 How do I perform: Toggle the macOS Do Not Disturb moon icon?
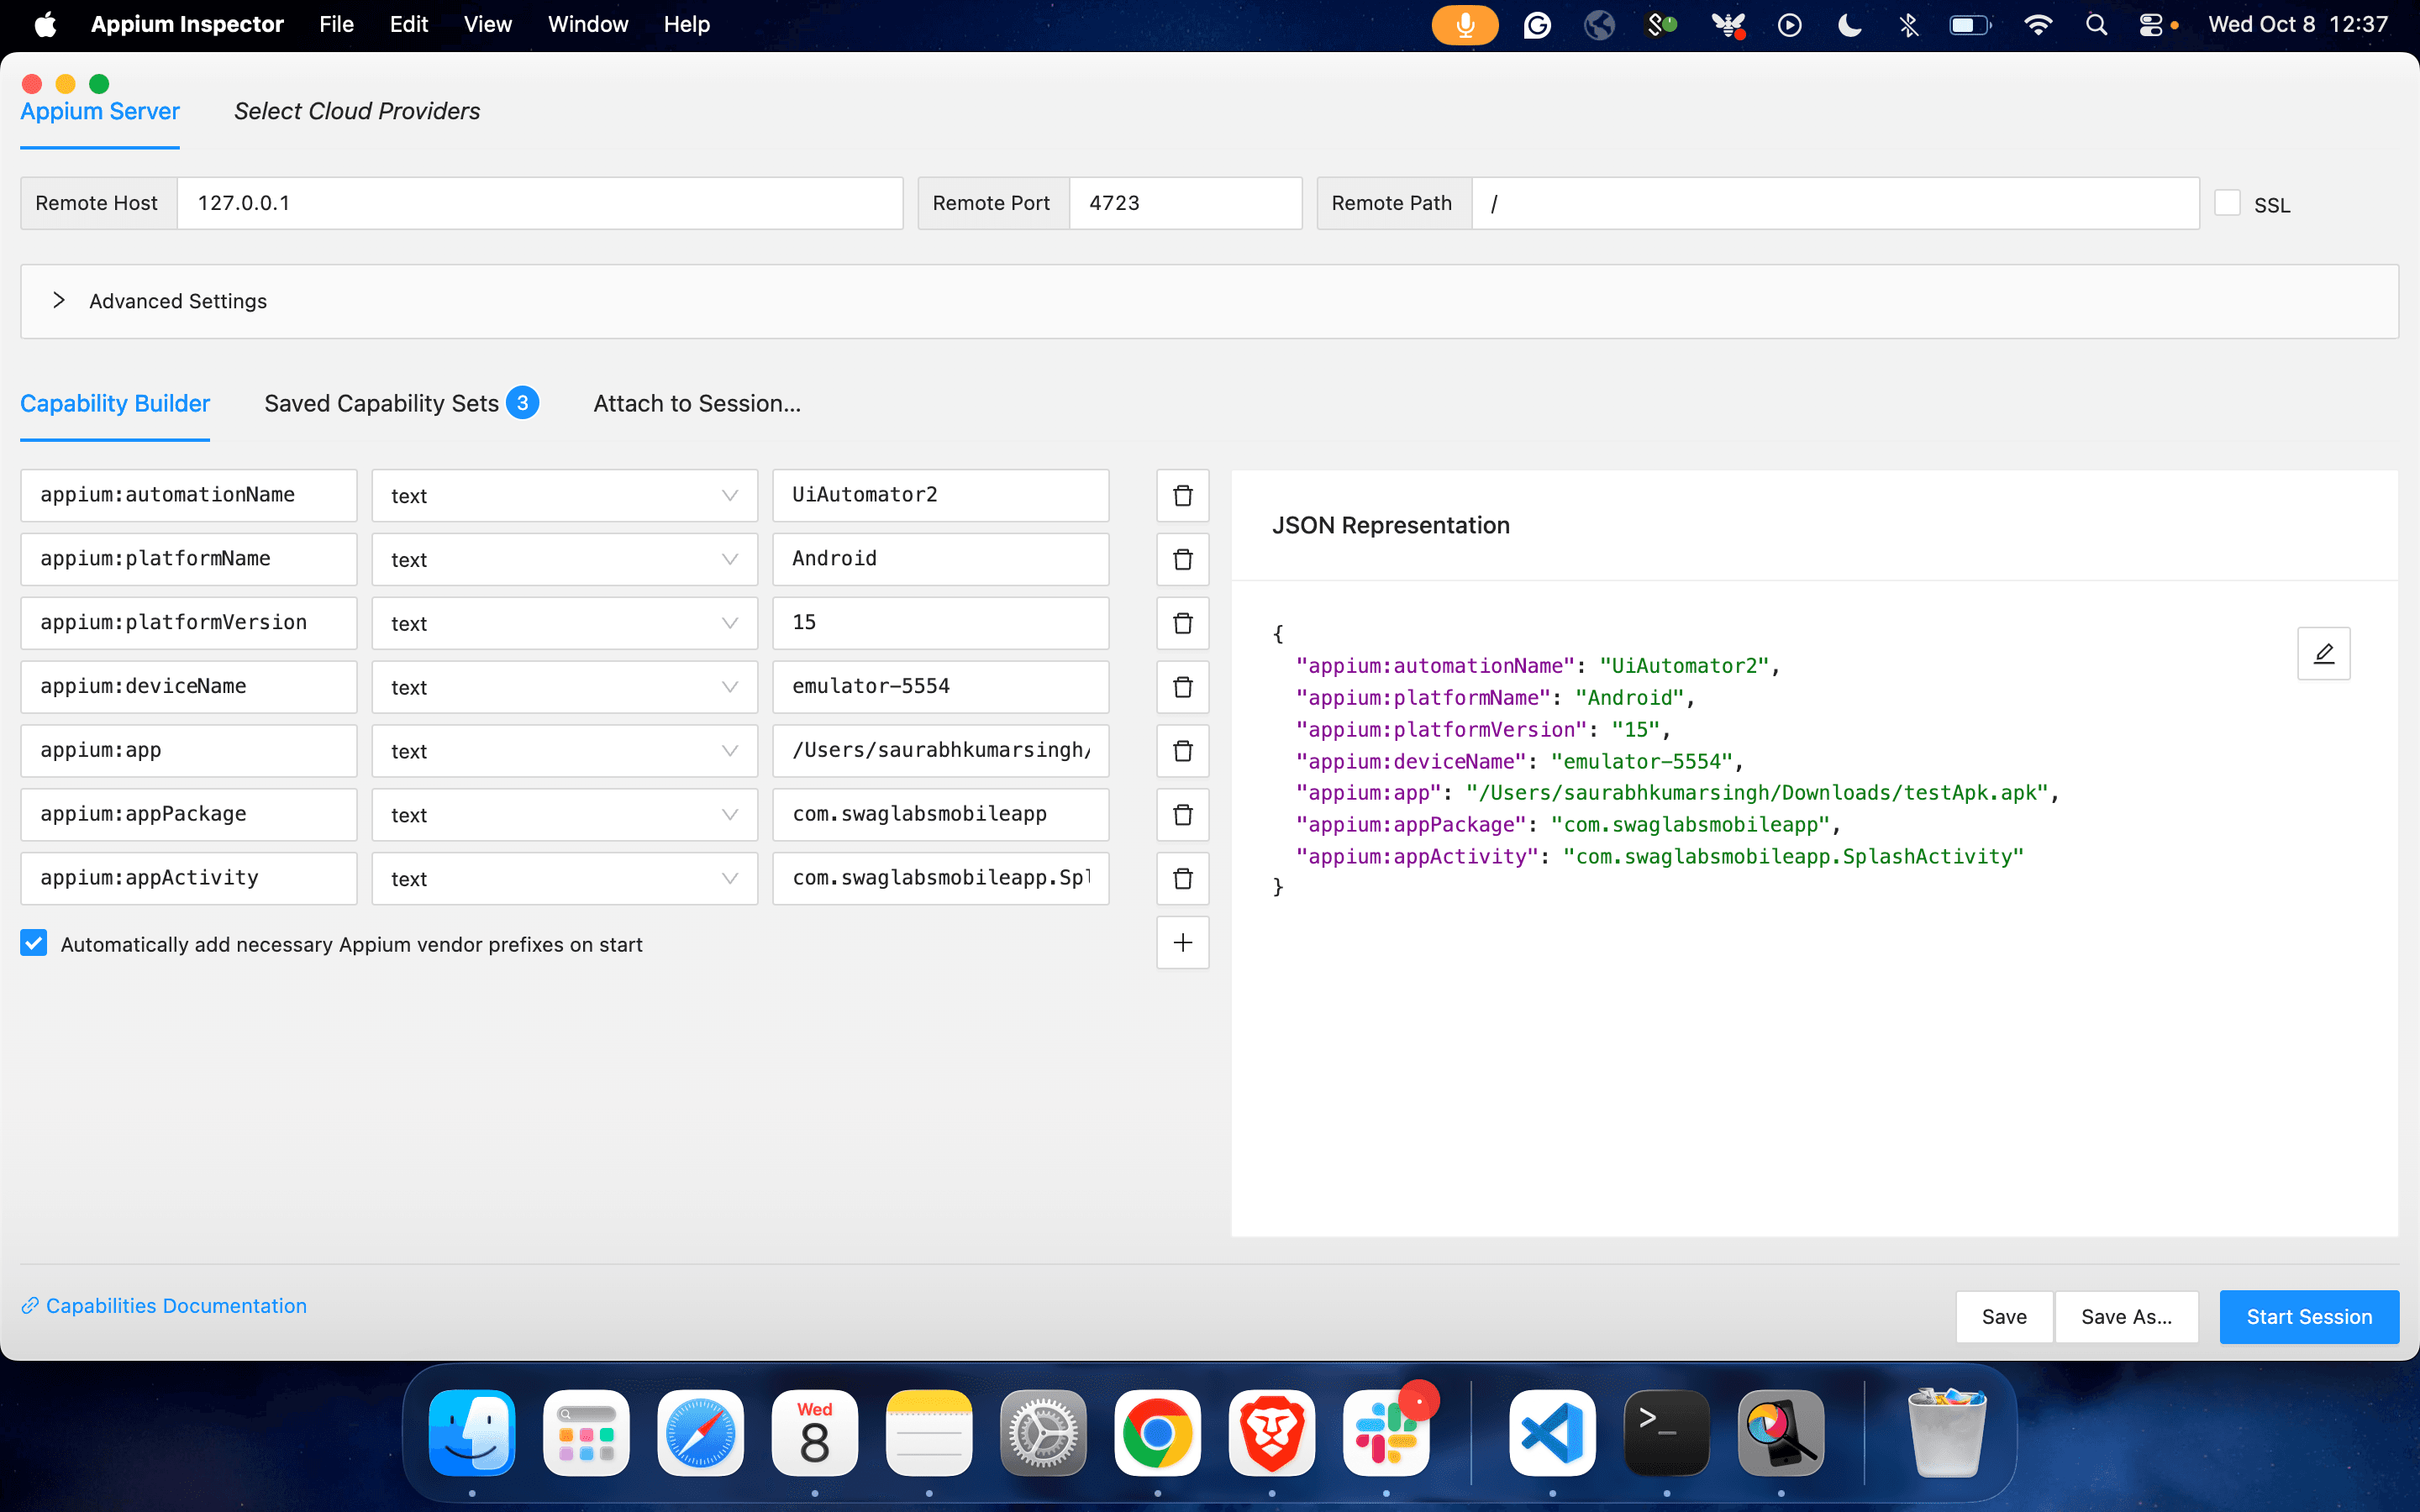pyautogui.click(x=1849, y=25)
